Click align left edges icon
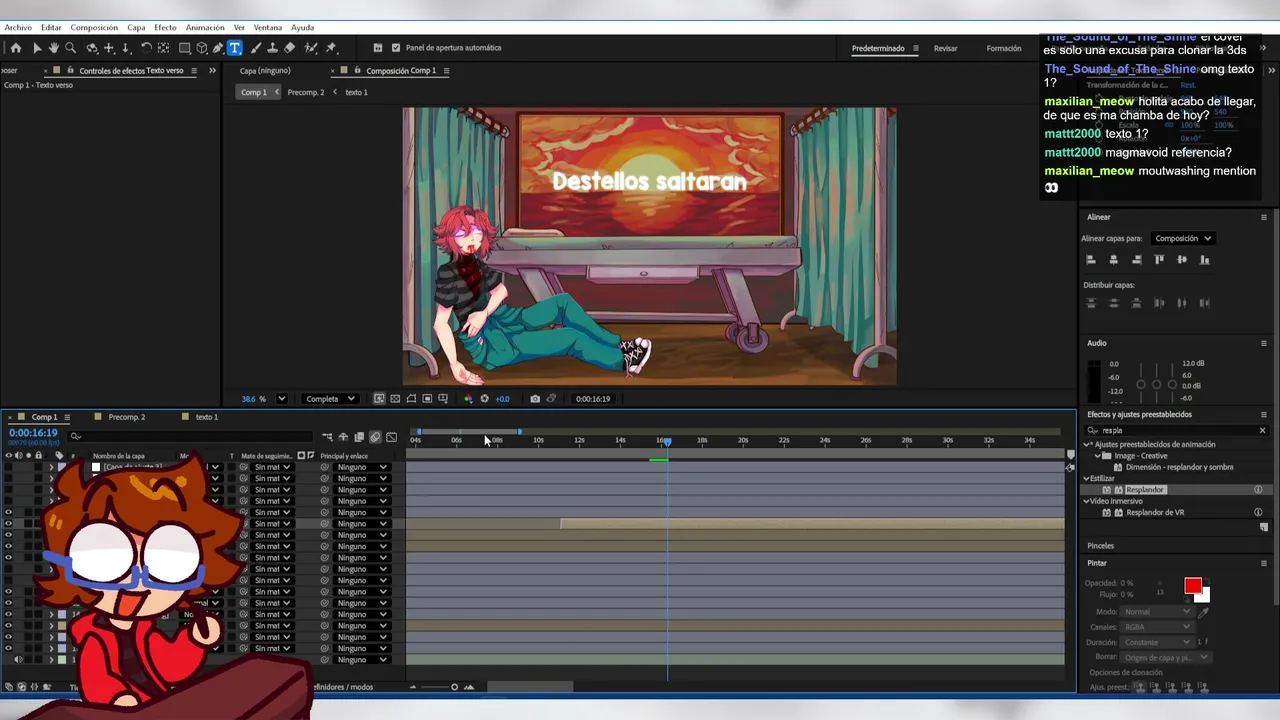1280x720 pixels. point(1091,260)
